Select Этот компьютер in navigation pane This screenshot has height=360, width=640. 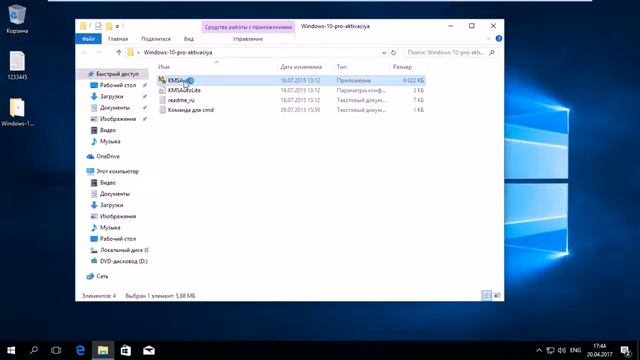(117, 171)
